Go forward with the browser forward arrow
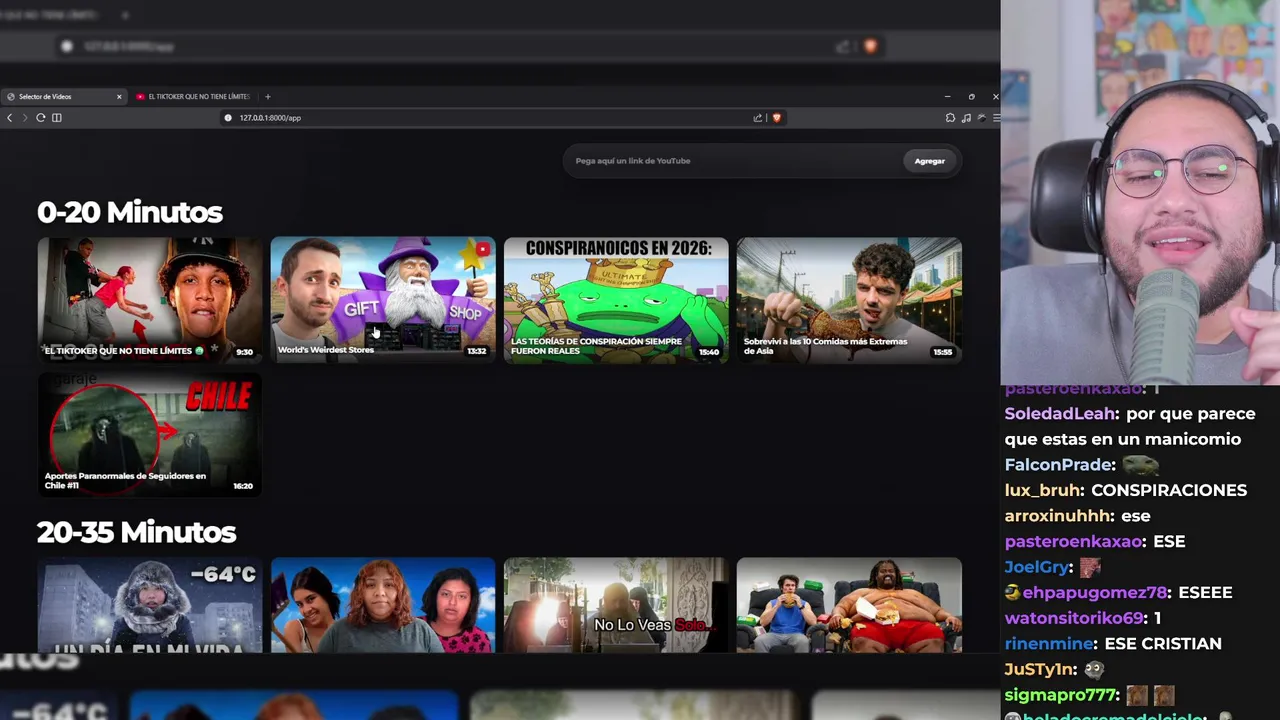This screenshot has height=720, width=1280. coord(25,118)
